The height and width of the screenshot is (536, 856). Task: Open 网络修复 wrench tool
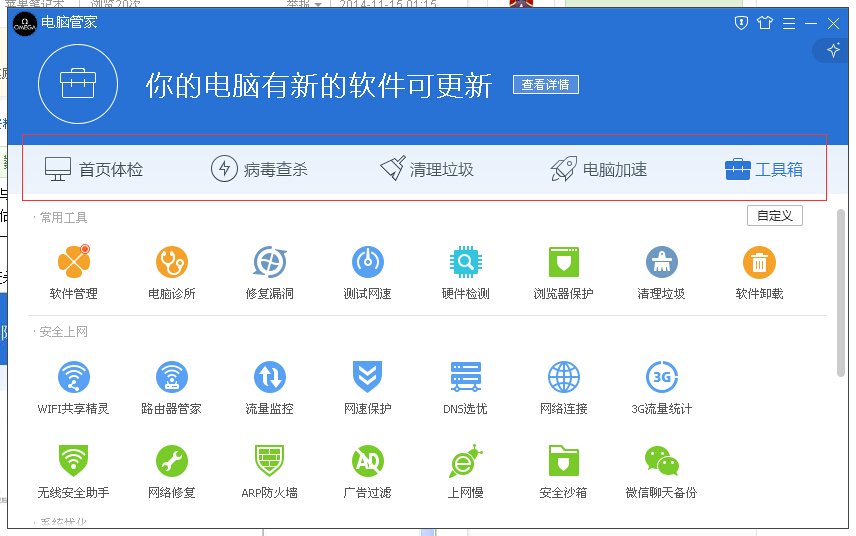coord(171,472)
